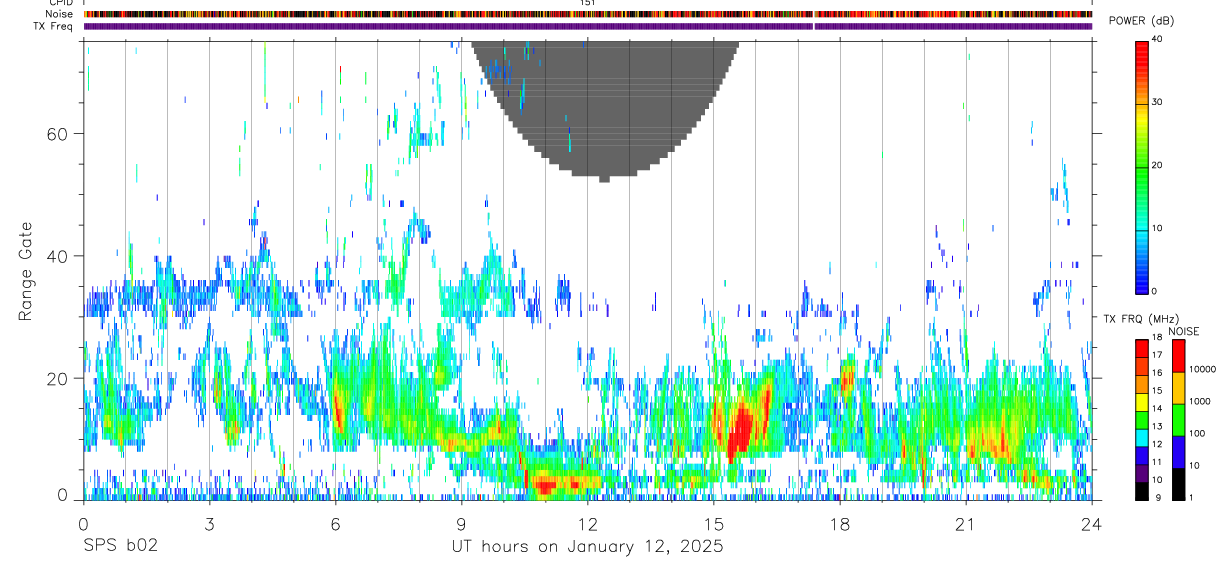Click the purple TX Freq strip above the plot
This screenshot has width=1228, height=567.
[x=588, y=26]
